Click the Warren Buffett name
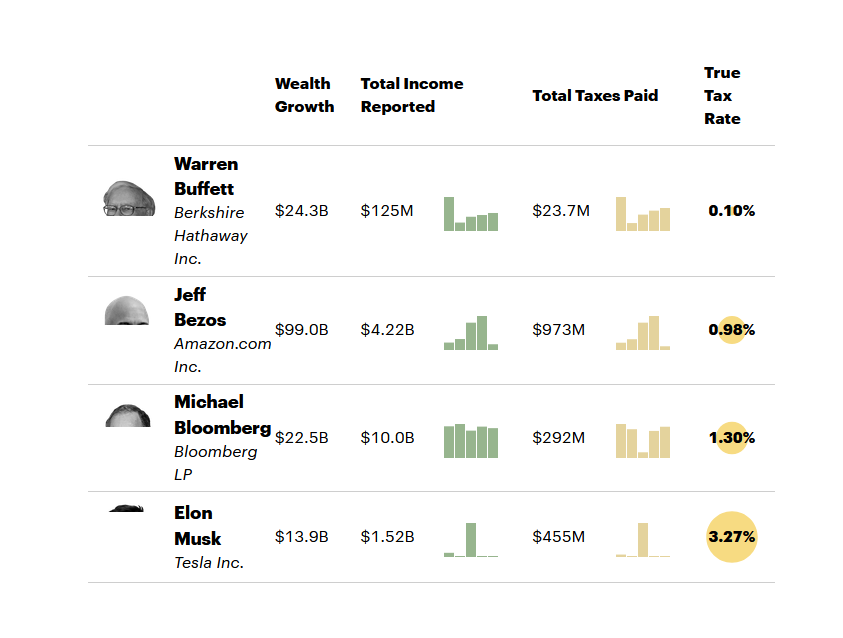 (x=205, y=176)
